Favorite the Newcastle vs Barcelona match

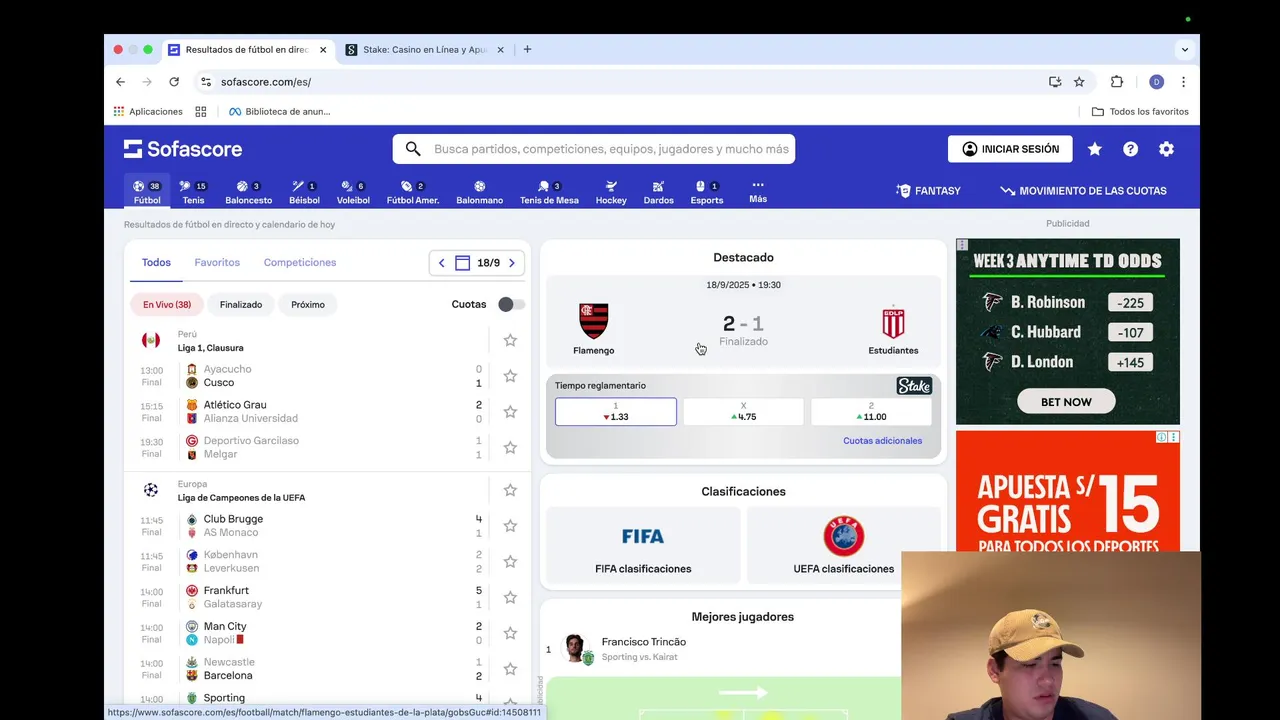(x=510, y=669)
